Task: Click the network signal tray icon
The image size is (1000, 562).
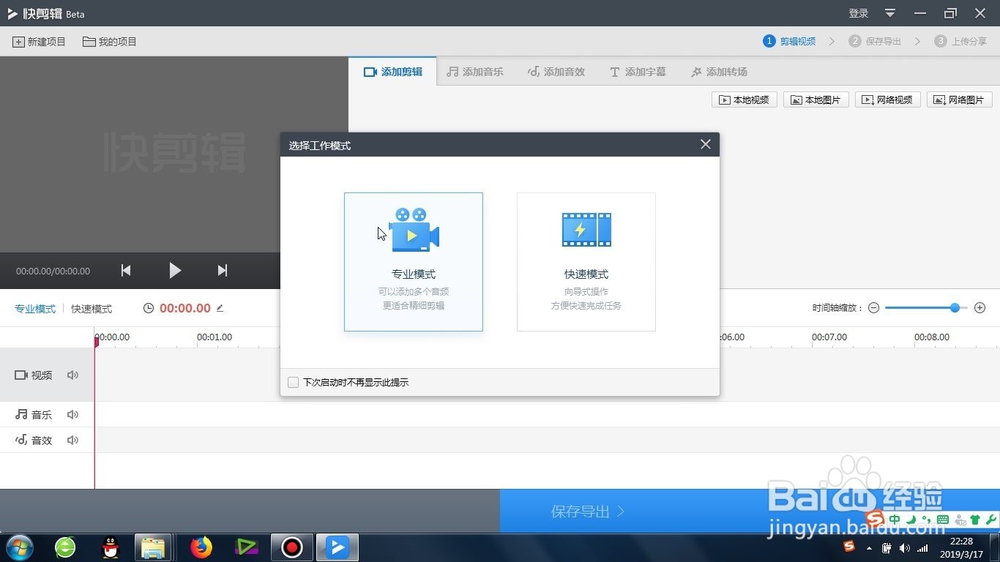Action: [923, 548]
